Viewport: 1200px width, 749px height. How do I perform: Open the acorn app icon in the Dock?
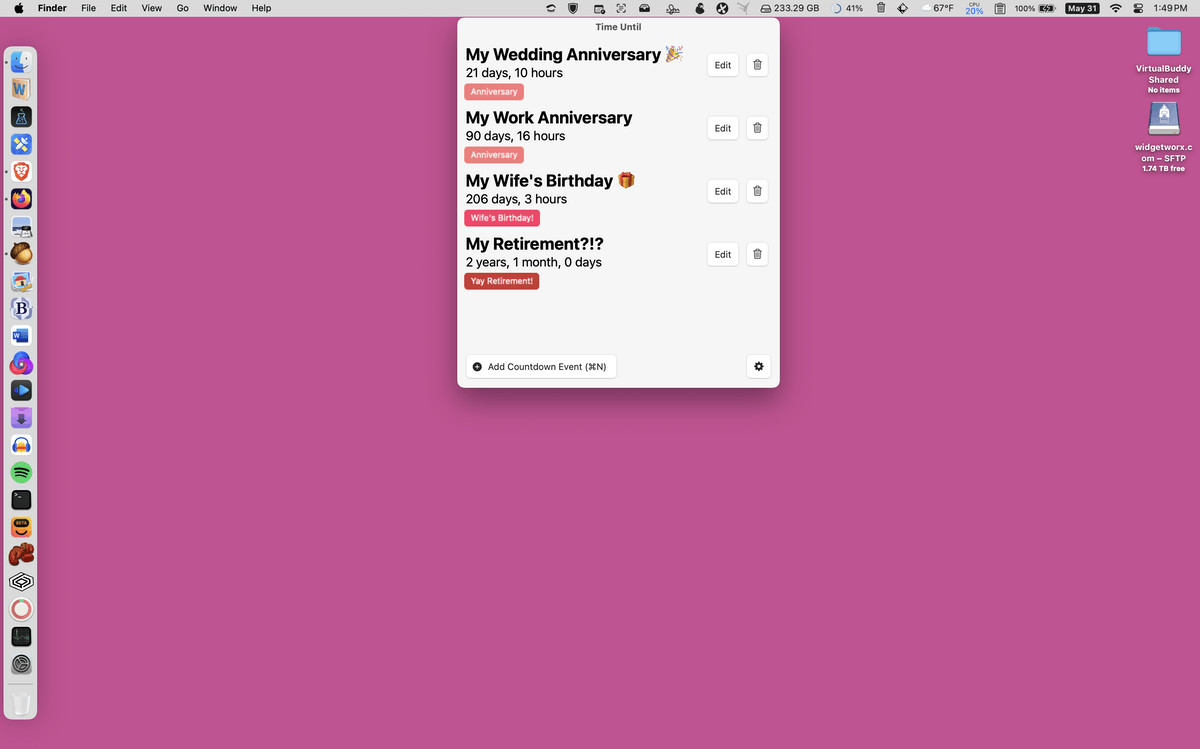pos(21,253)
